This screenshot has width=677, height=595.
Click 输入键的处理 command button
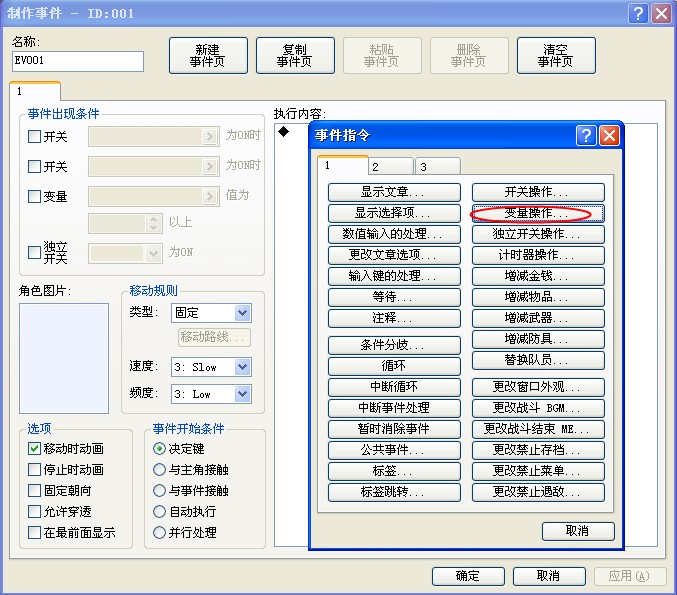click(x=394, y=276)
